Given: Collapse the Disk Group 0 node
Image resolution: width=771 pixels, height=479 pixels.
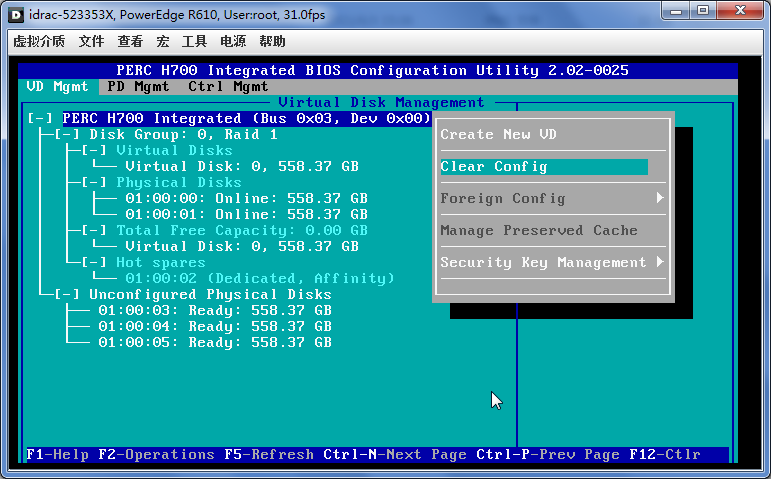Looking at the screenshot, I should tap(67, 135).
